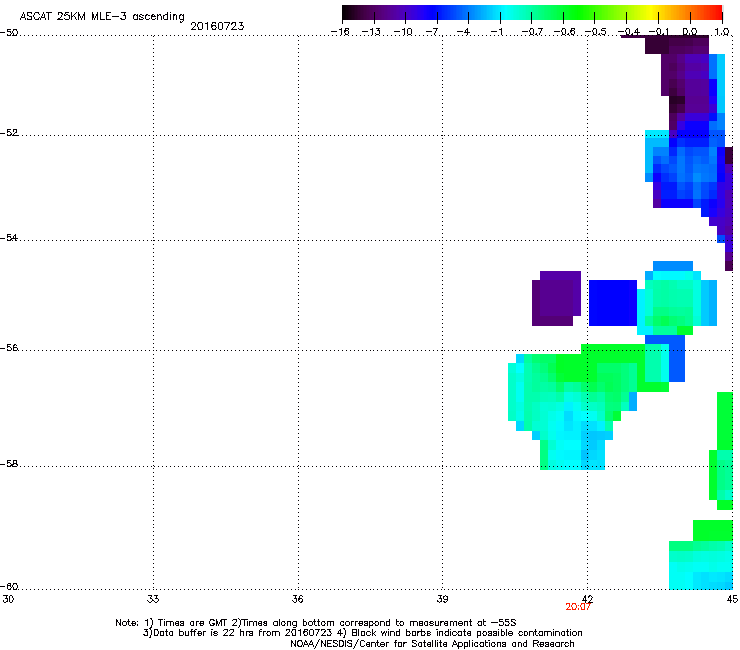This screenshot has height=650, width=740.
Task: Click the NOAA/NESDIS credit line
Action: (432, 644)
